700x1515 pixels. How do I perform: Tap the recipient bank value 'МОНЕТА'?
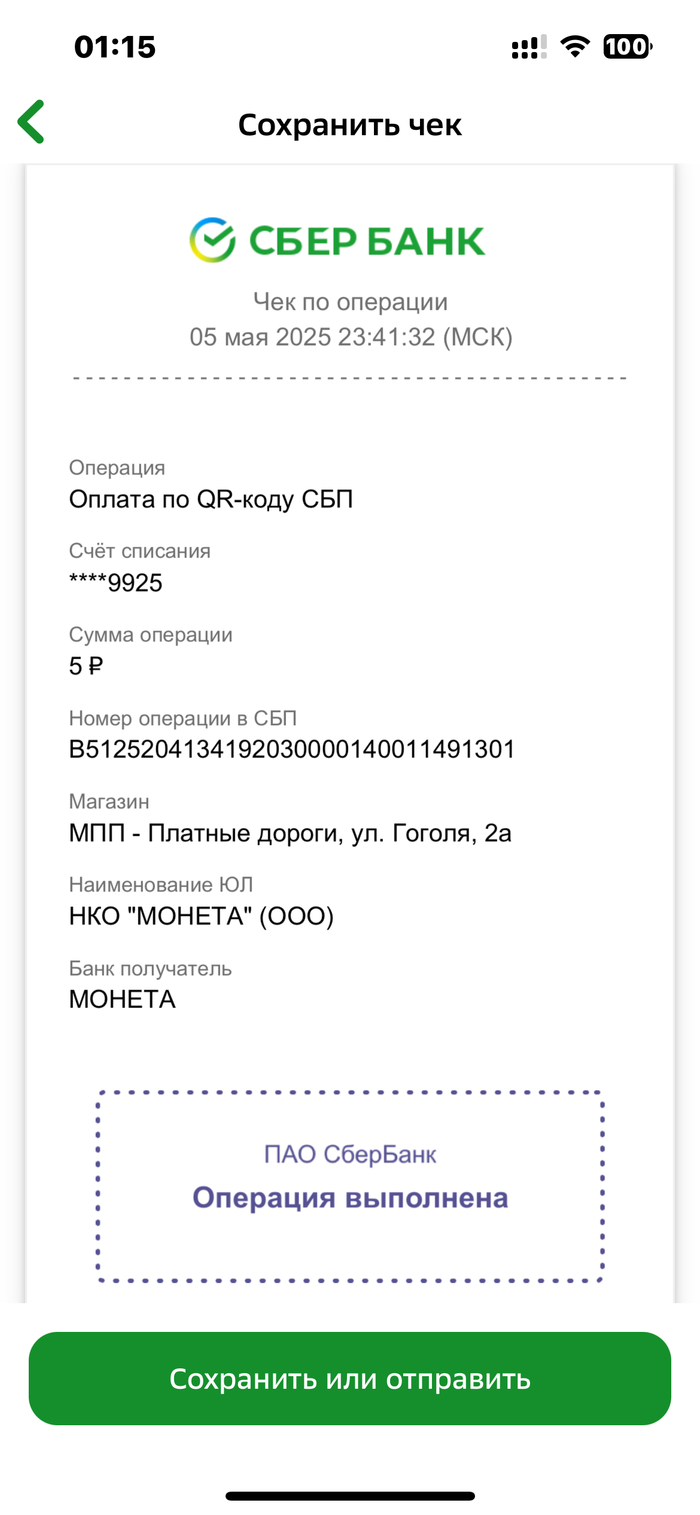(x=122, y=998)
